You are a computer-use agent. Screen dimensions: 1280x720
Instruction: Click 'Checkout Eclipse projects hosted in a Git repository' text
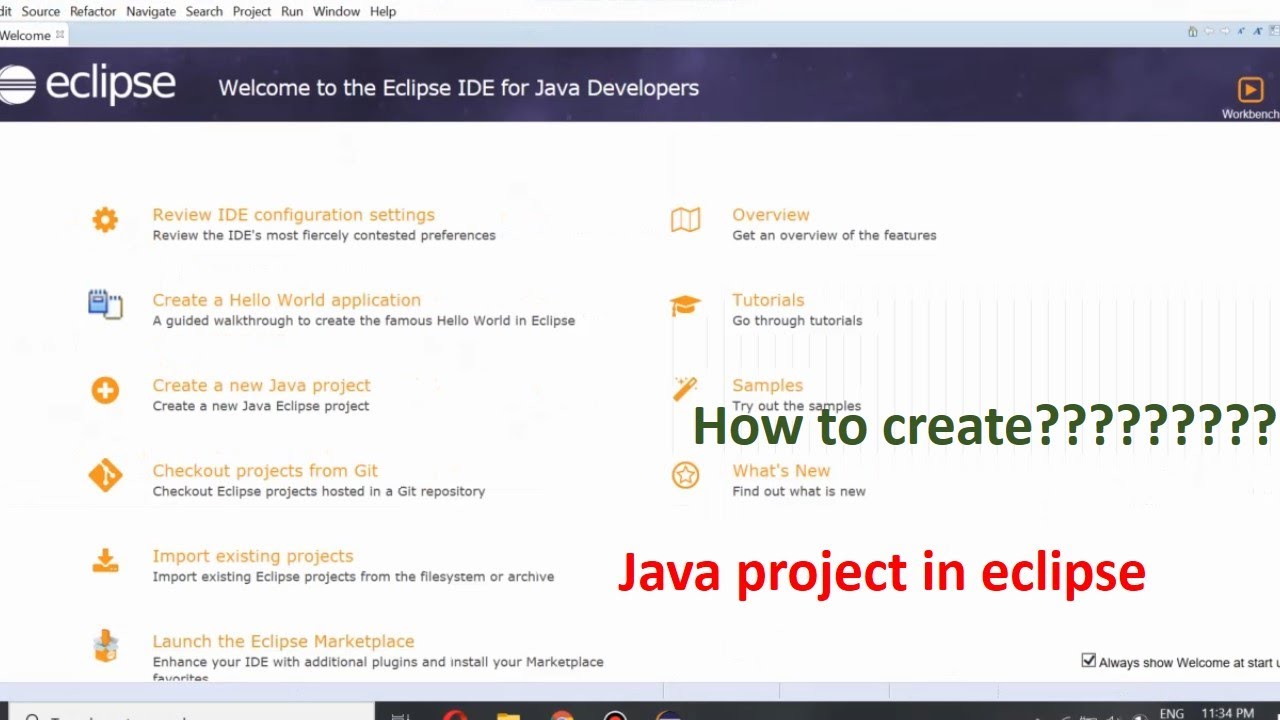pos(319,491)
